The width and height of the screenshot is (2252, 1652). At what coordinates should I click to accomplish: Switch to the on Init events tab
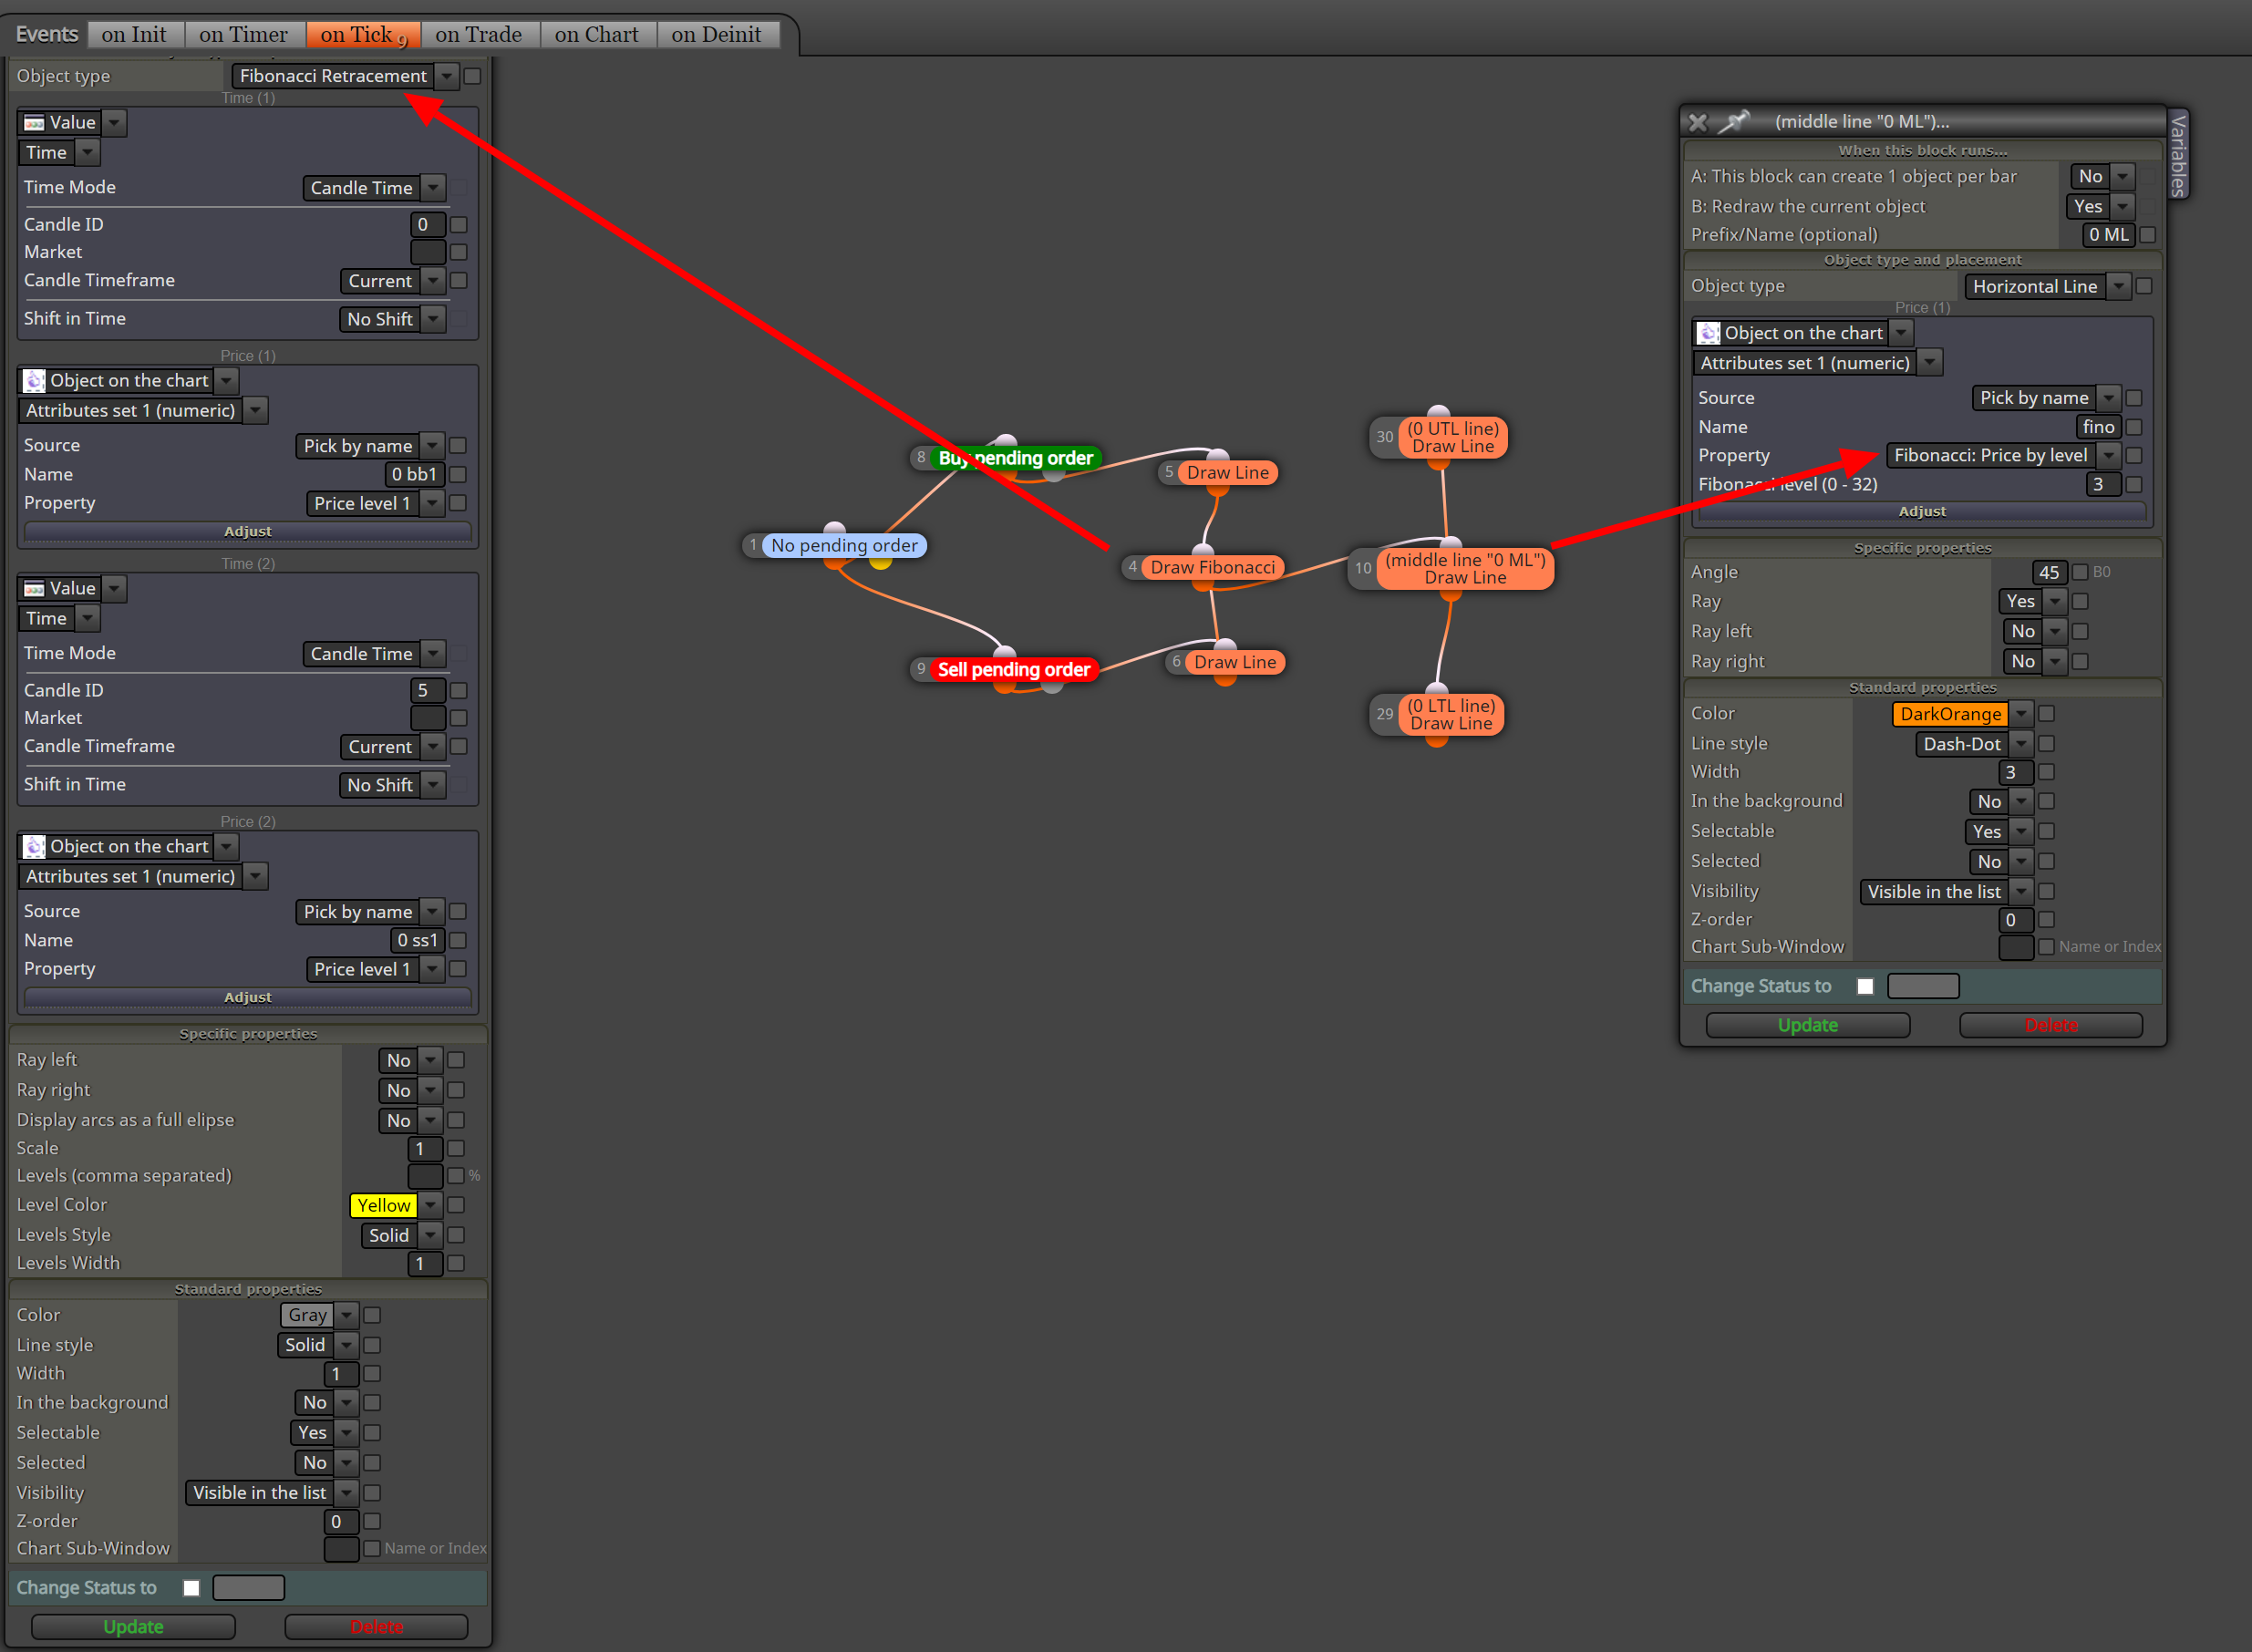pyautogui.click(x=134, y=34)
